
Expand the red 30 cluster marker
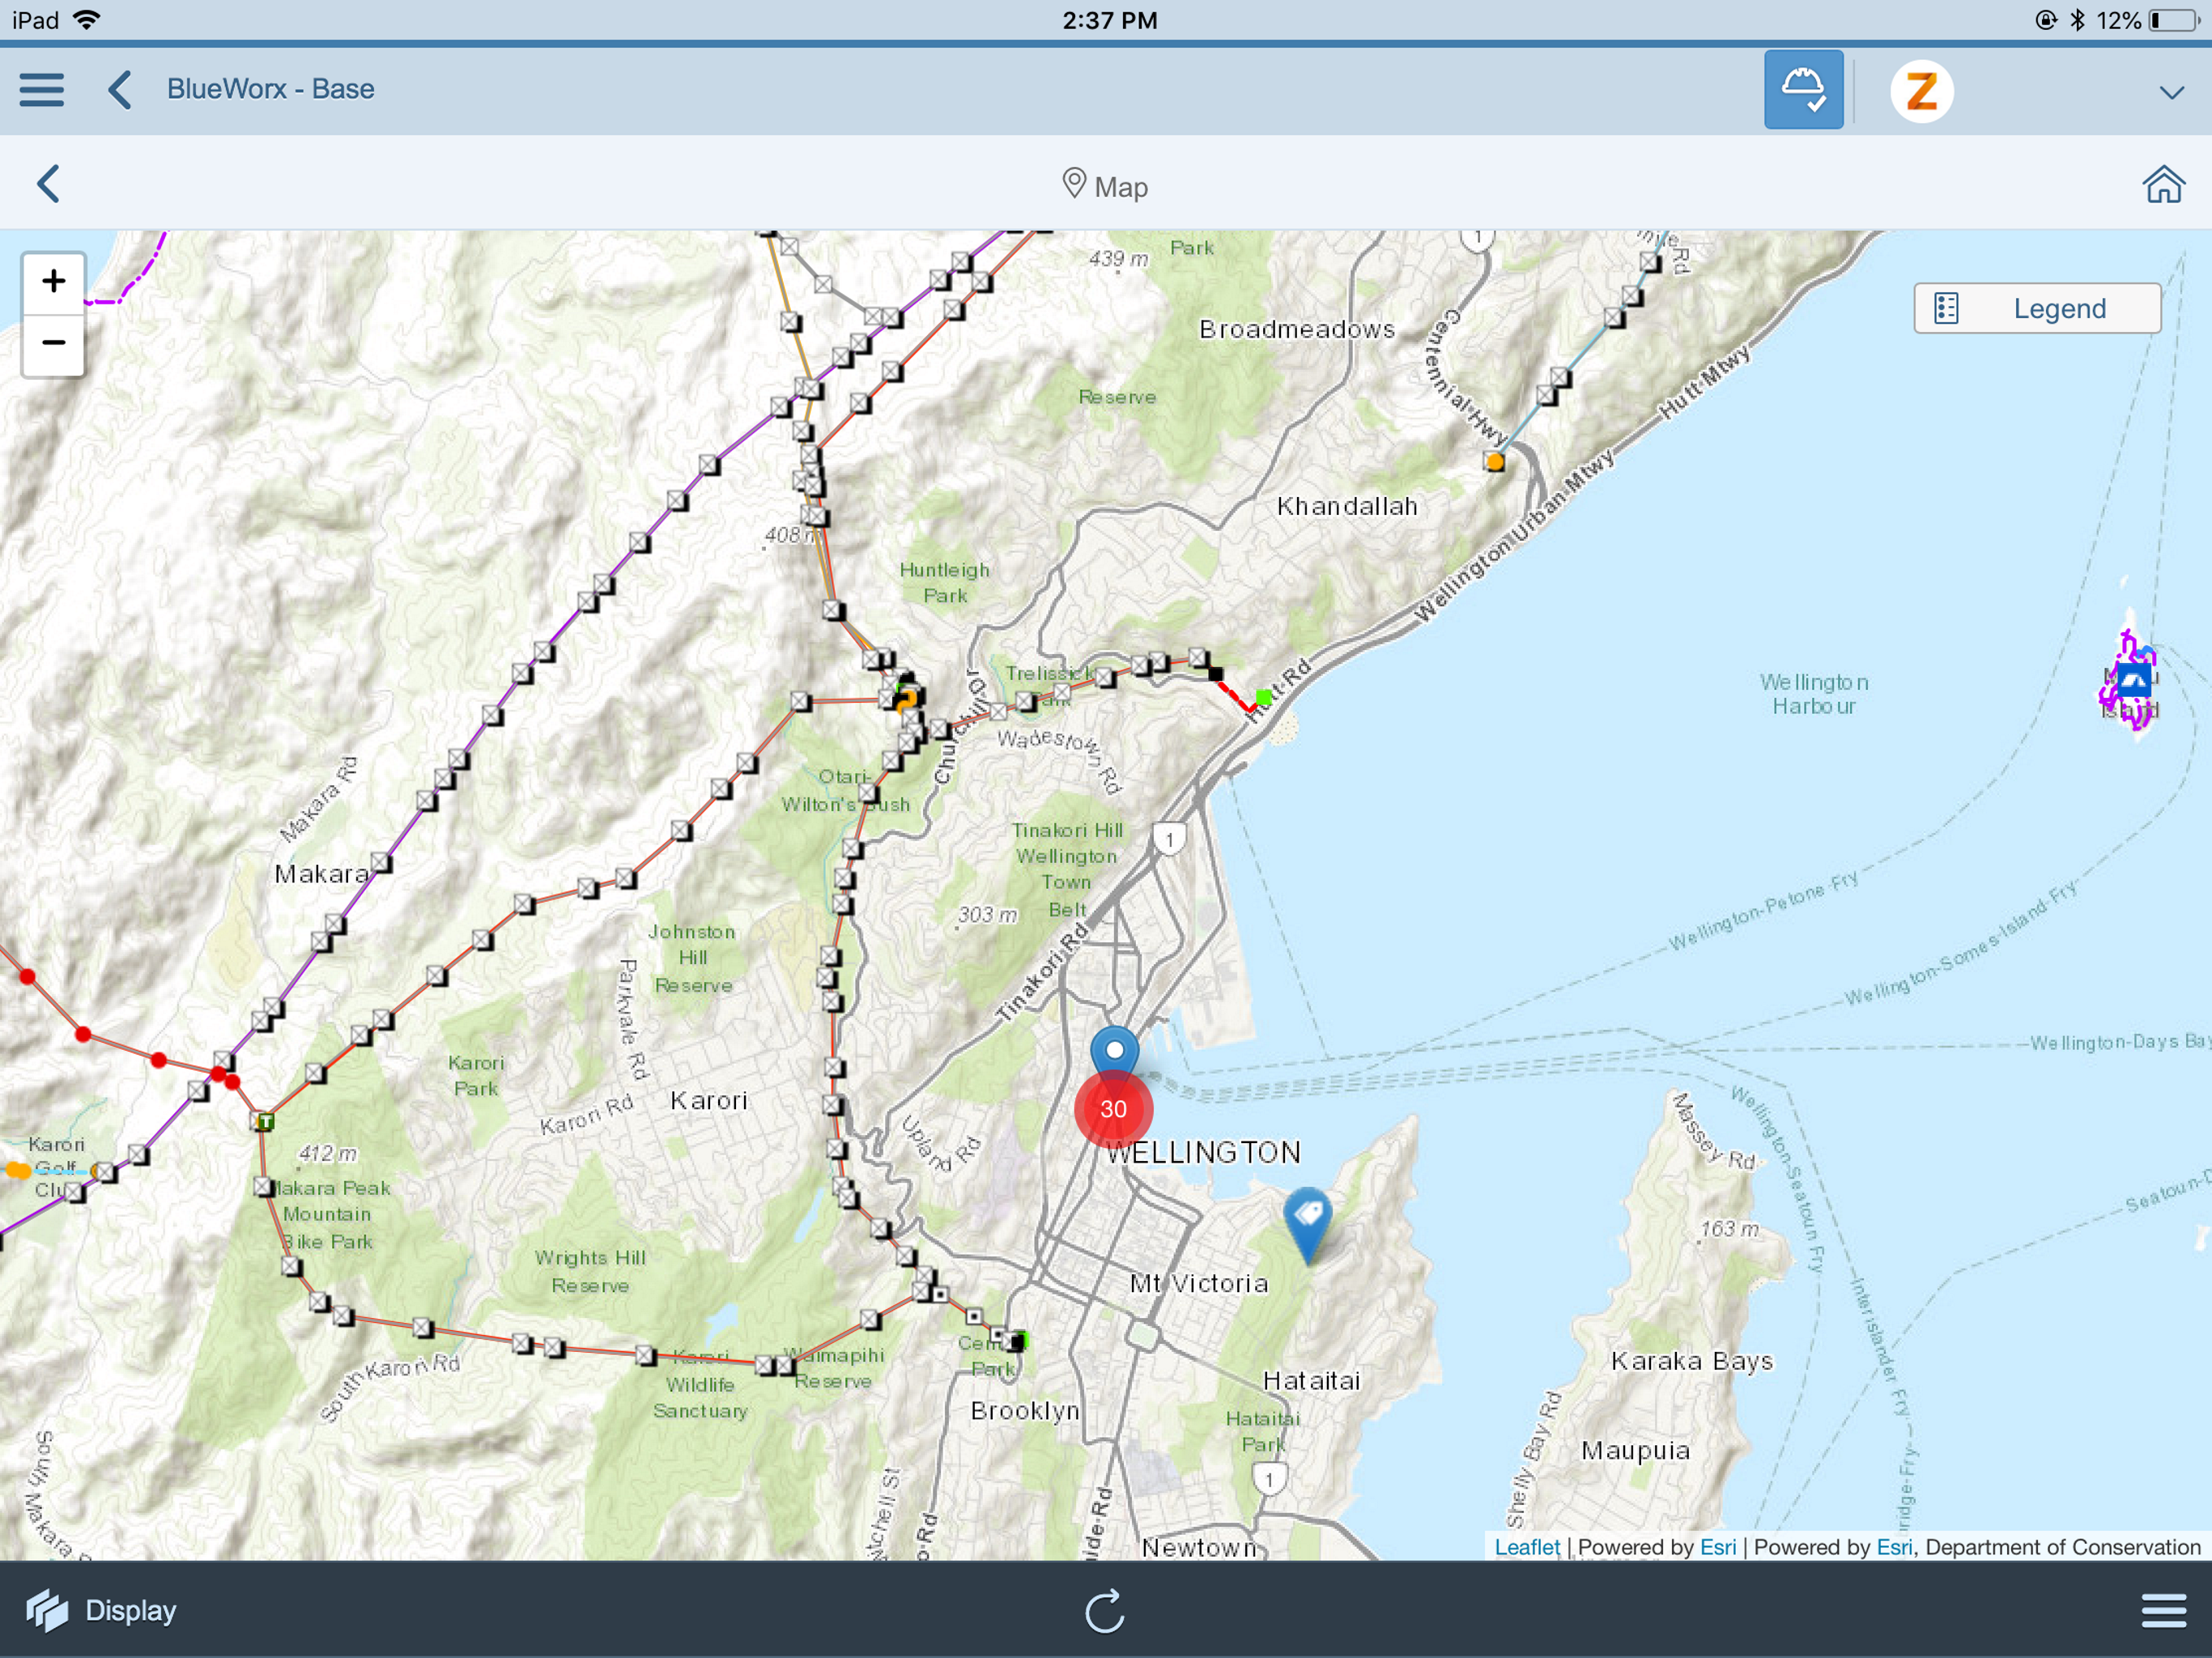click(1113, 1109)
